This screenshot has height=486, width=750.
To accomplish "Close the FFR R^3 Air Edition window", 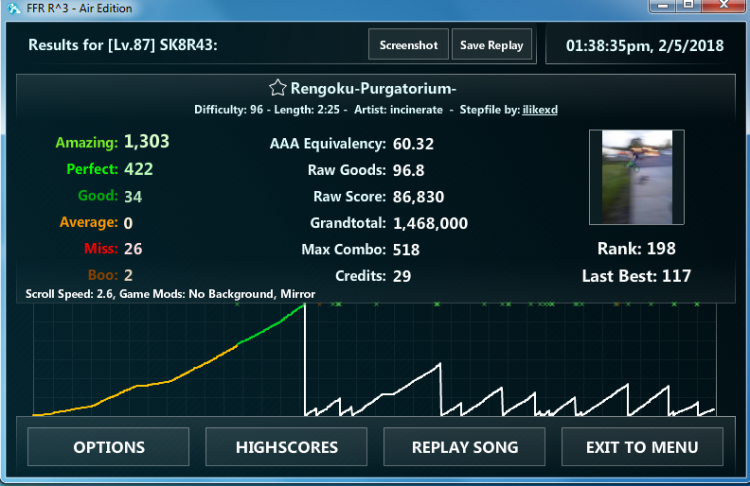I will coord(725,6).
